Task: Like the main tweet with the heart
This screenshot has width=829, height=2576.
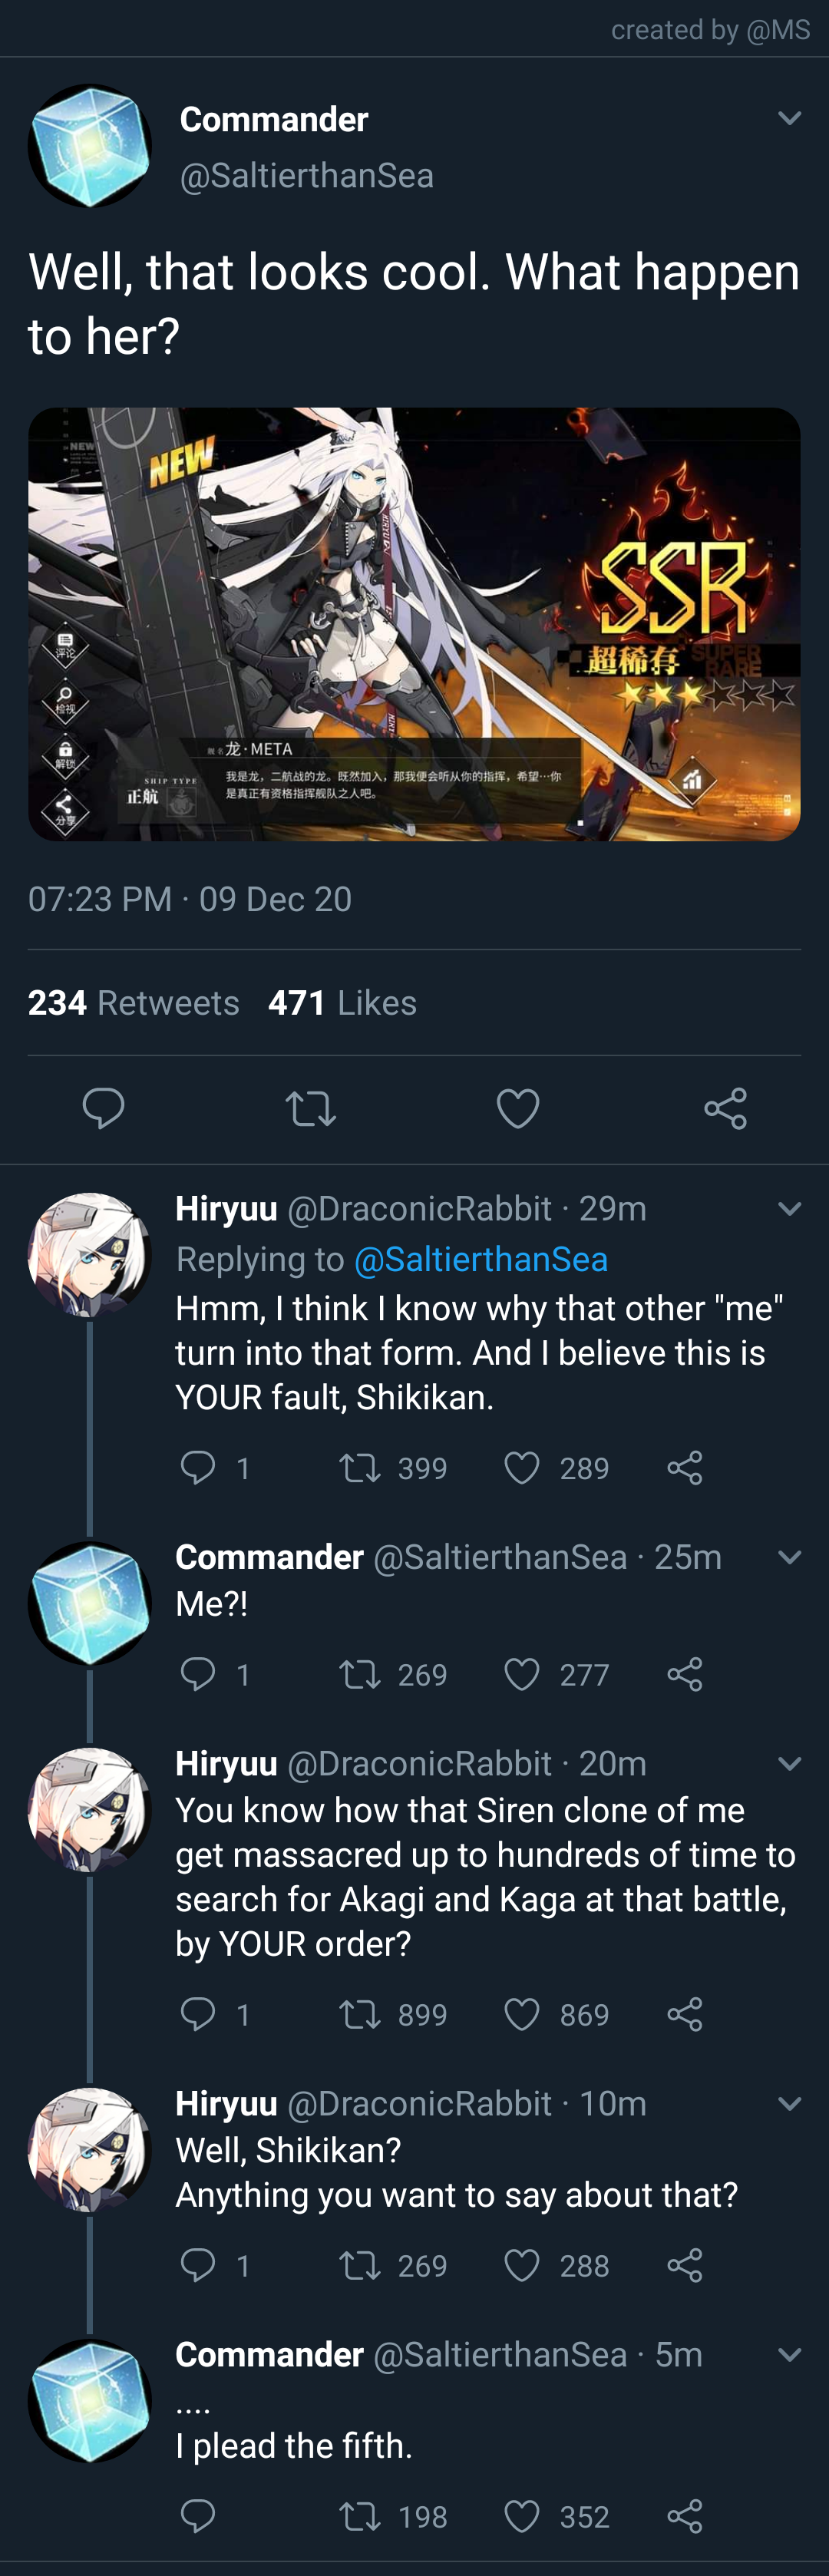Action: coord(517,1107)
